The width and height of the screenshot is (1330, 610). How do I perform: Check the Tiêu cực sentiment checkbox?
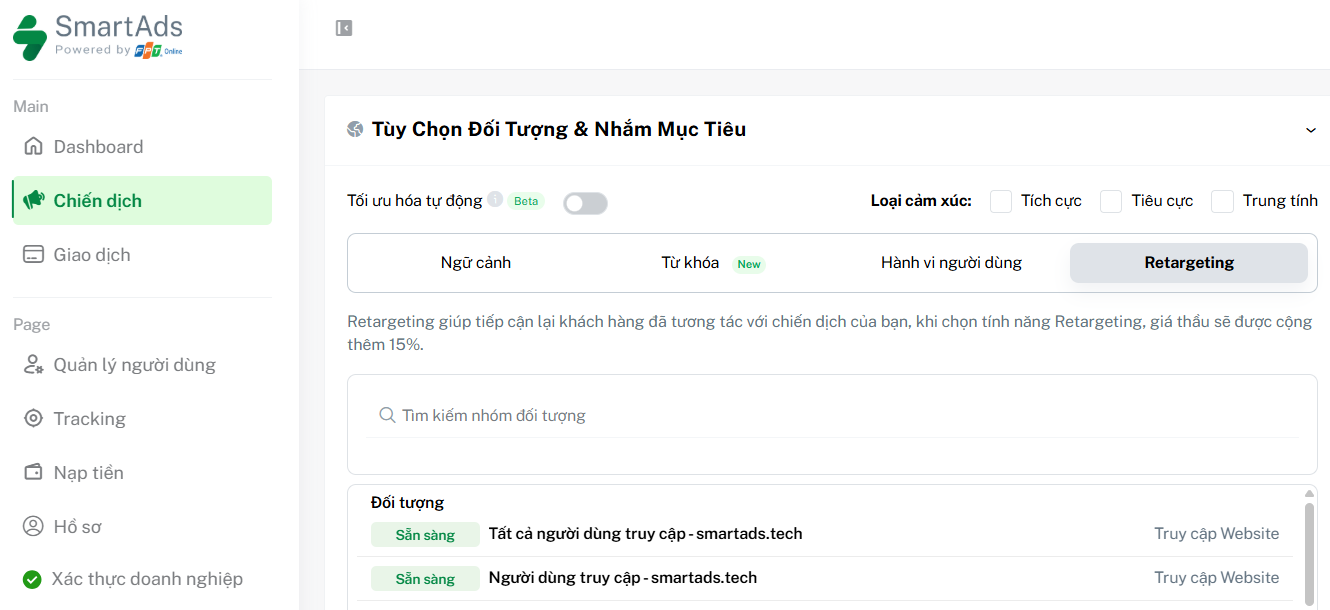click(1110, 201)
